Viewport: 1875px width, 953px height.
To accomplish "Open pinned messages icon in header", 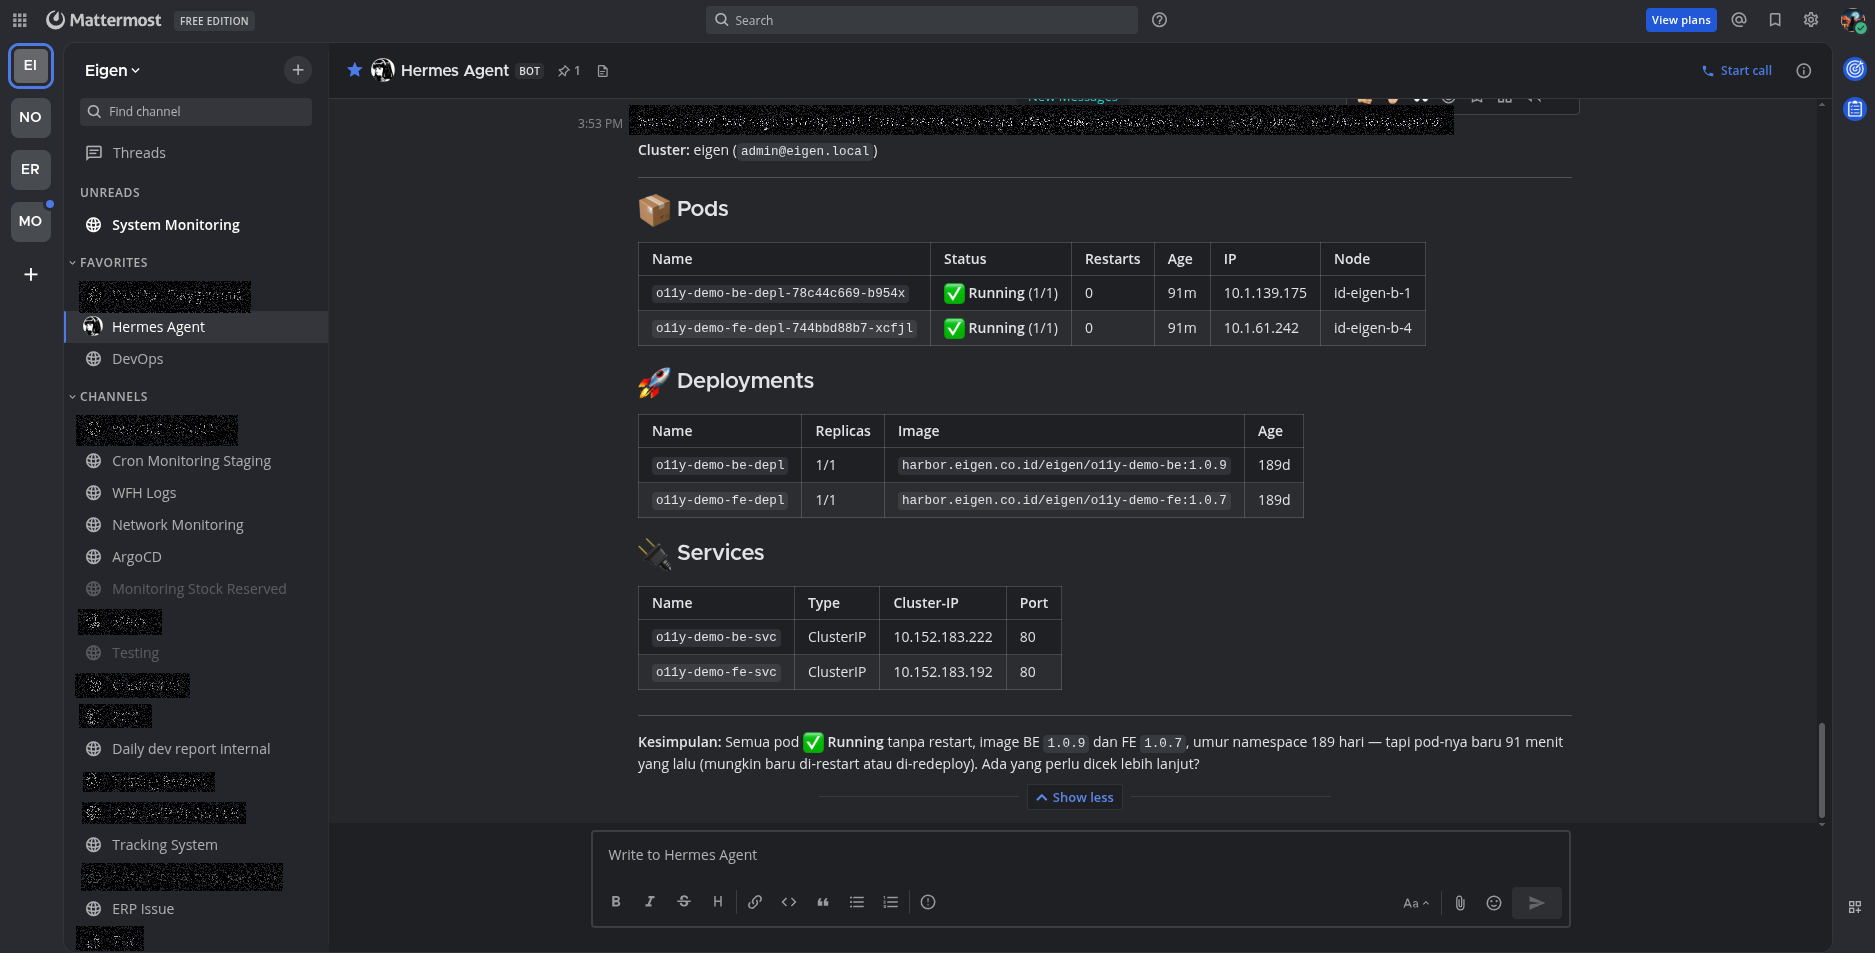I will pos(568,71).
